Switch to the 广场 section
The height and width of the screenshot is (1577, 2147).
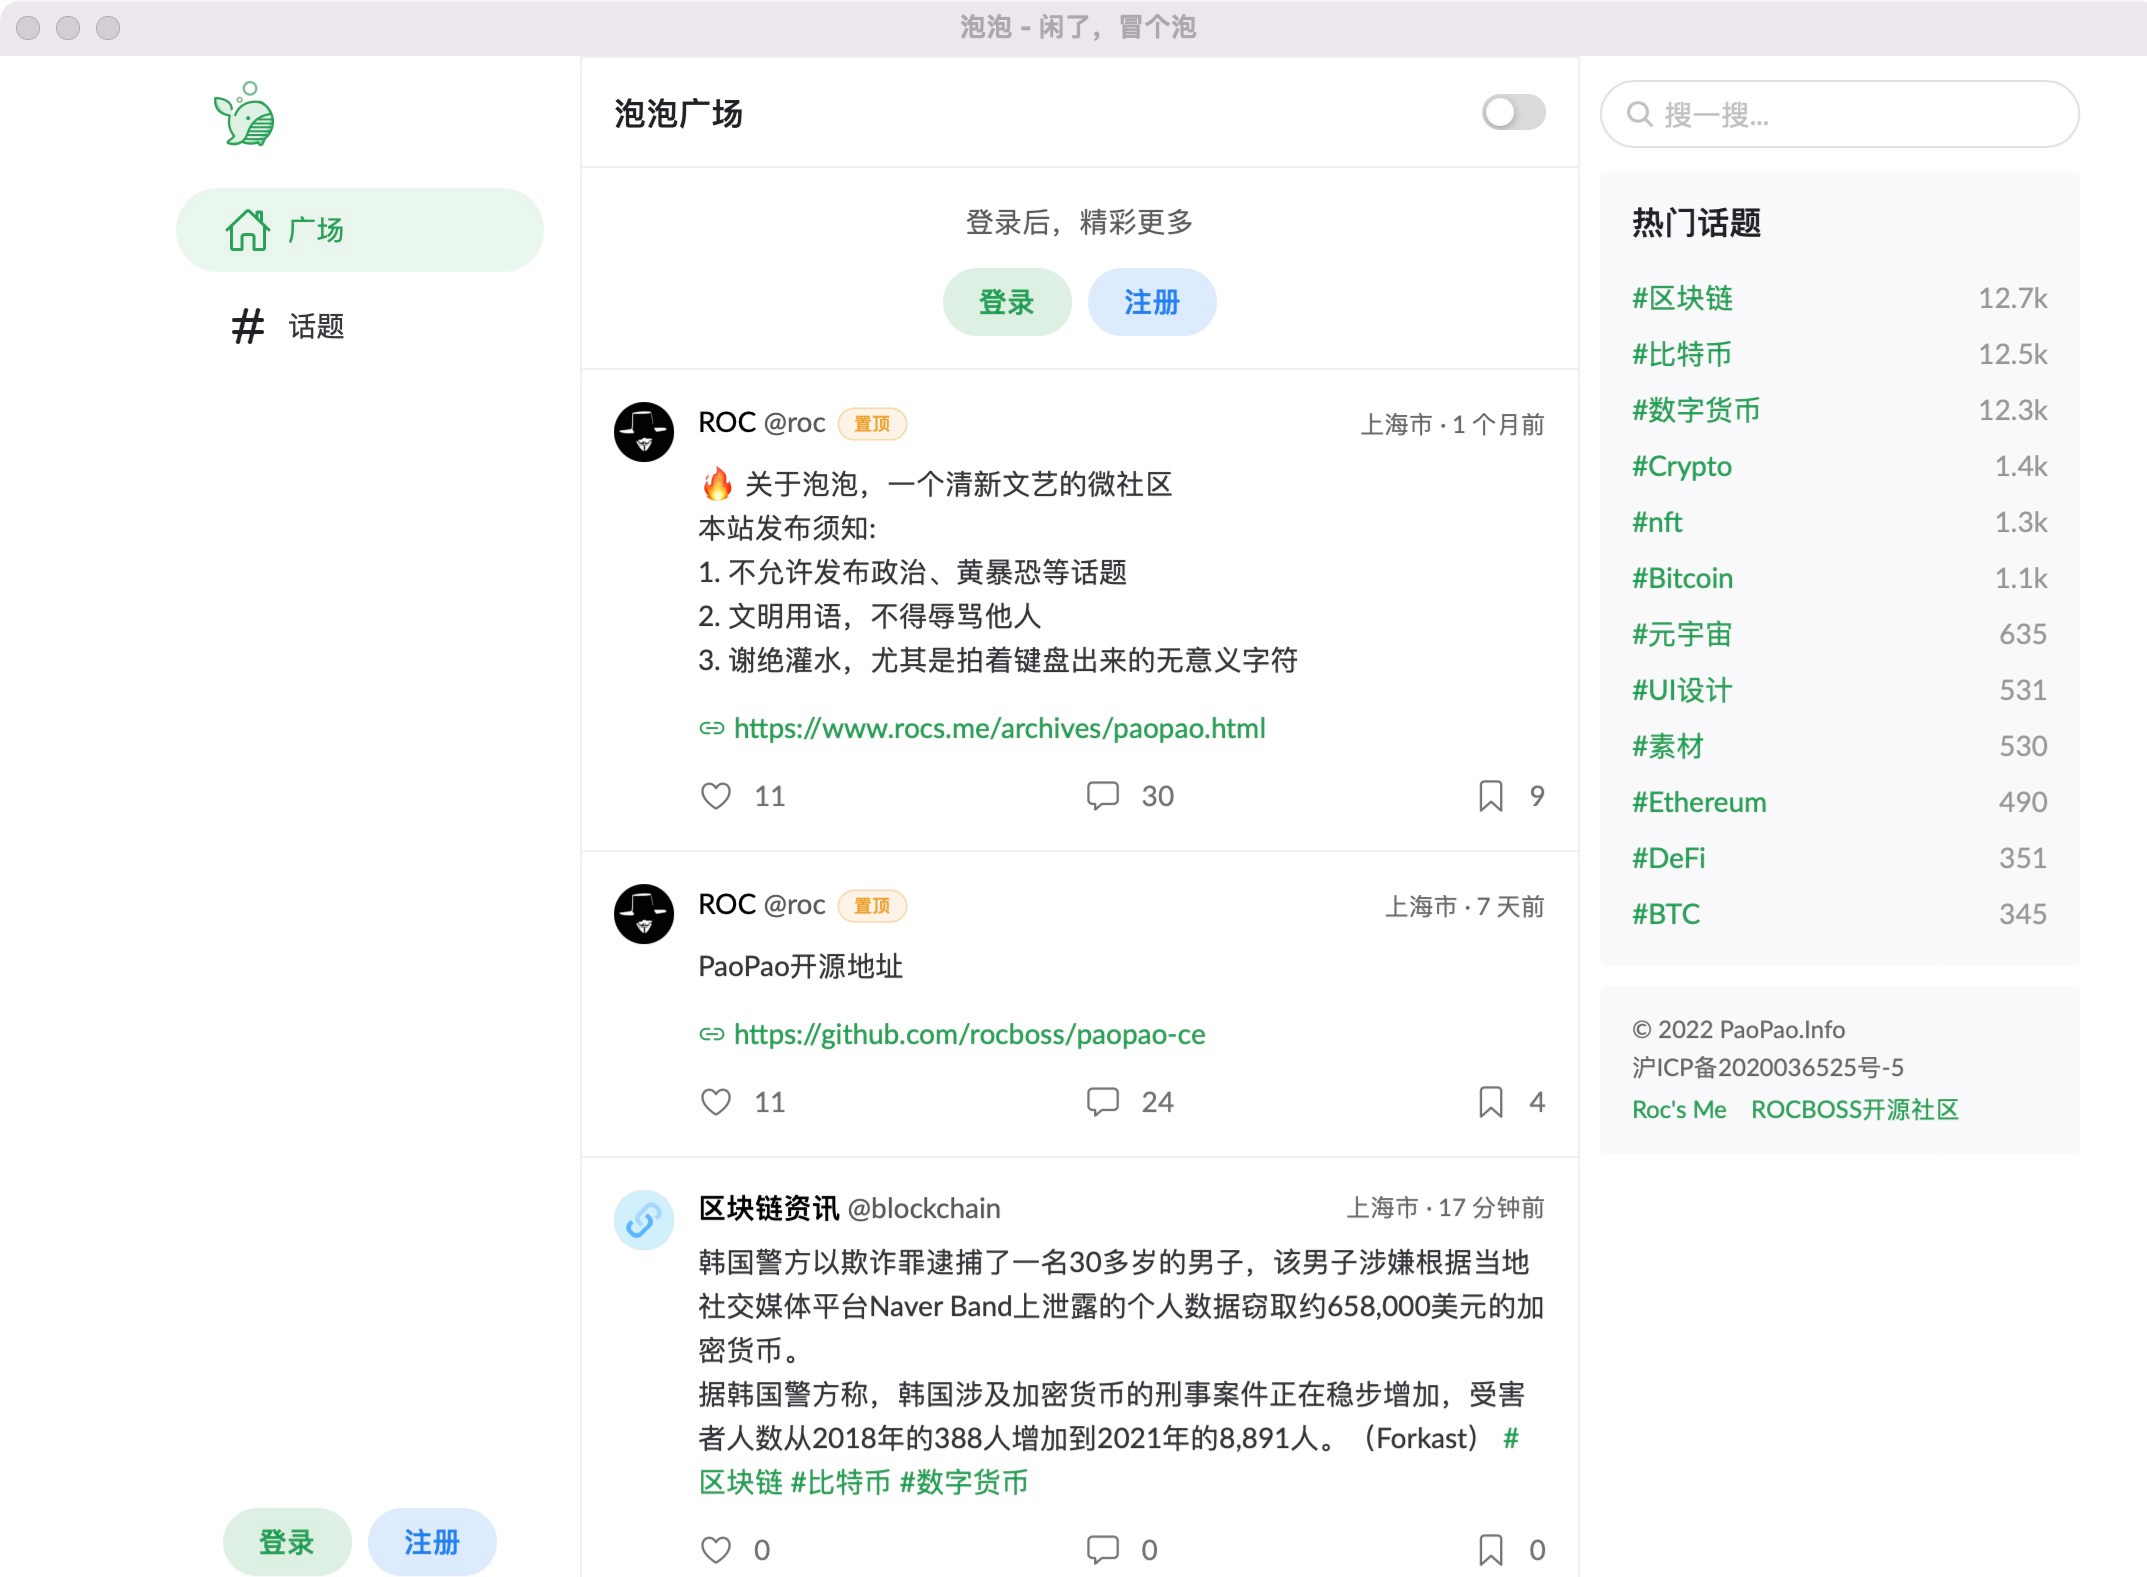pyautogui.click(x=314, y=229)
